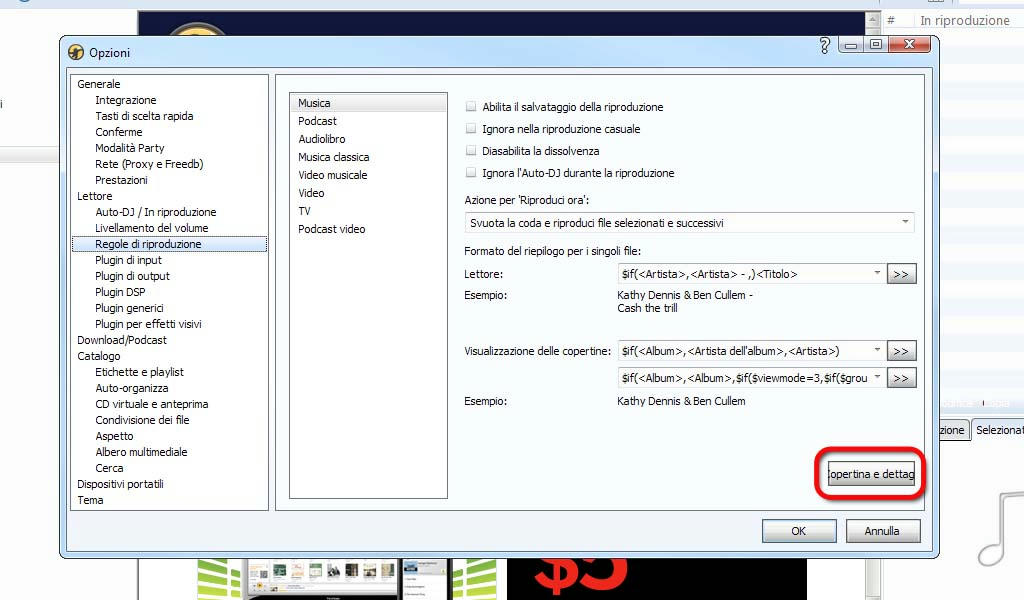Confirm with the OK button
This screenshot has height=600, width=1024.
[799, 531]
